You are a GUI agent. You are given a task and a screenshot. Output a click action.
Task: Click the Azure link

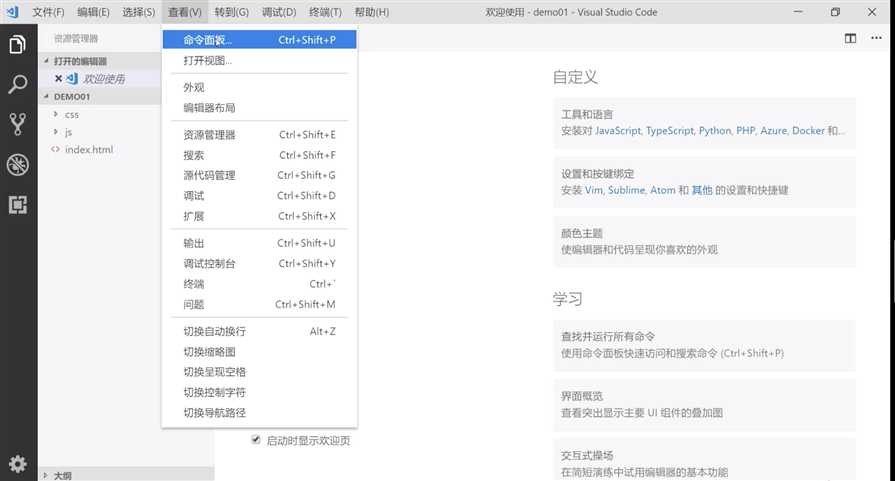pyautogui.click(x=773, y=131)
